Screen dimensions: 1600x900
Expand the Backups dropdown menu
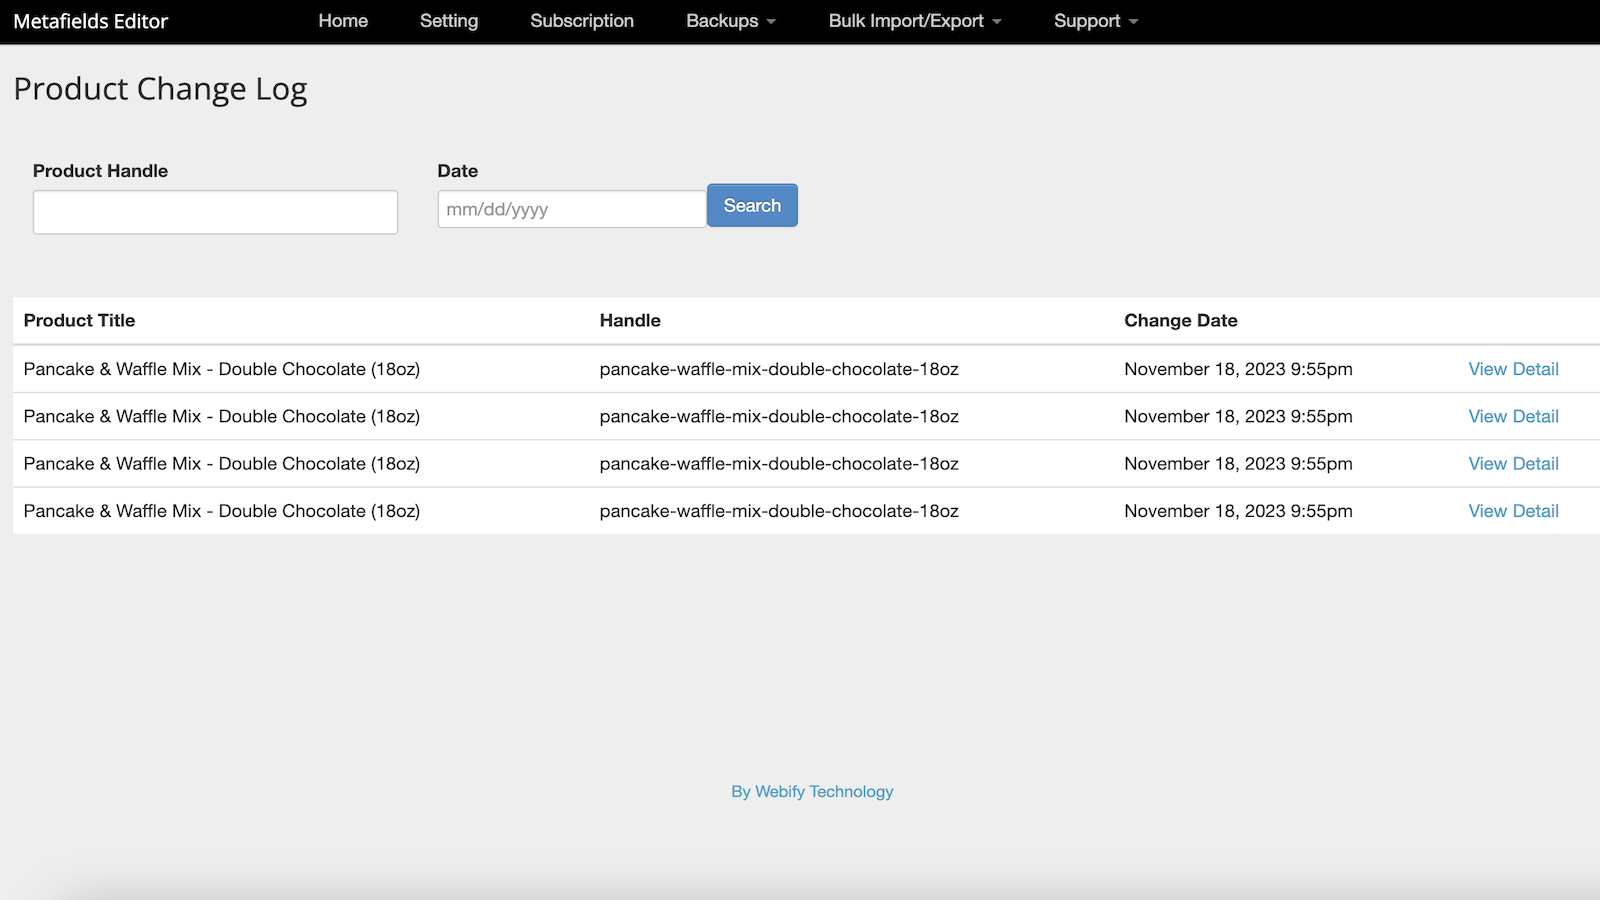pos(731,21)
